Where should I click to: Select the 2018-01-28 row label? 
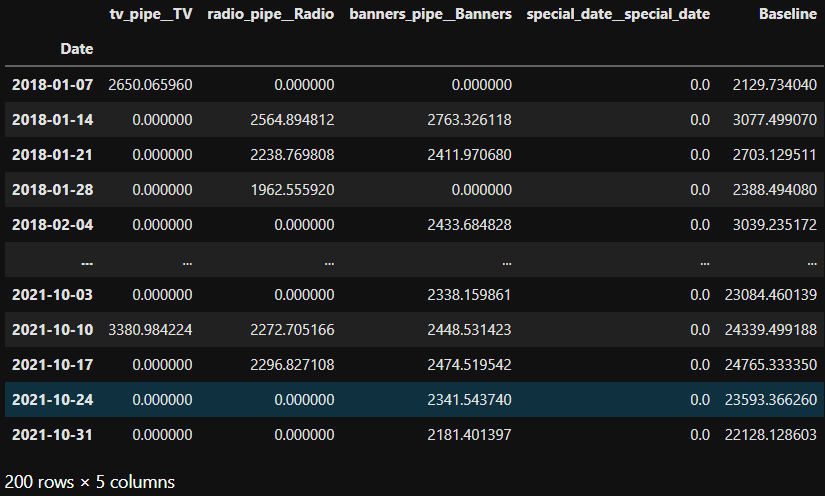coord(52,189)
